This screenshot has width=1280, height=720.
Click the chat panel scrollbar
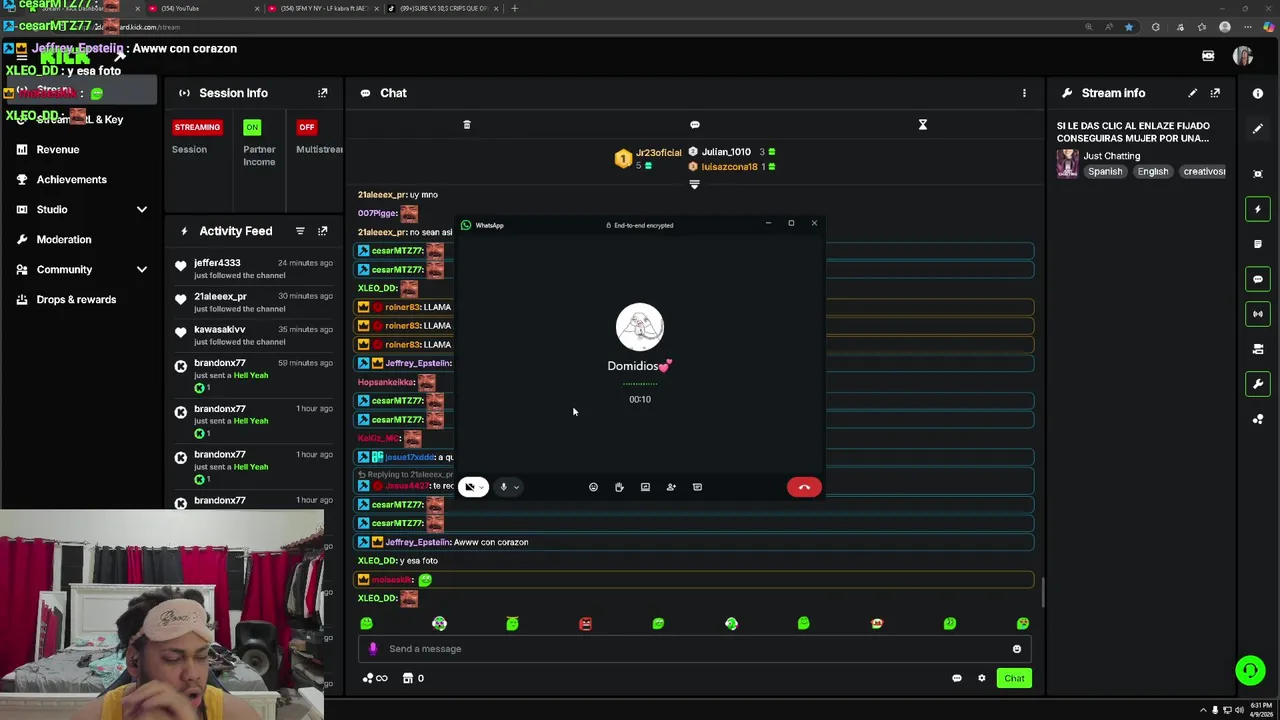point(1042,592)
